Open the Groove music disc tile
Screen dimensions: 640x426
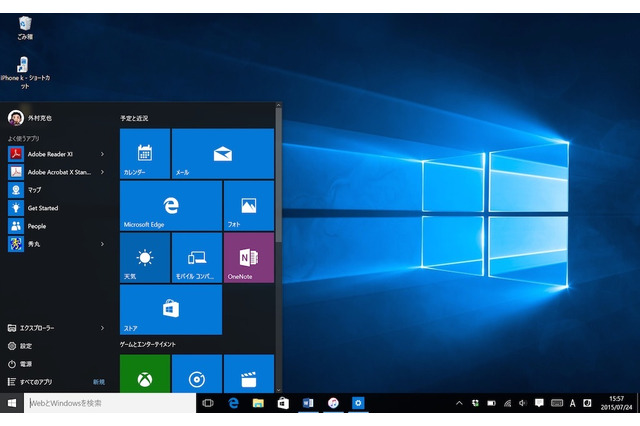click(197, 373)
